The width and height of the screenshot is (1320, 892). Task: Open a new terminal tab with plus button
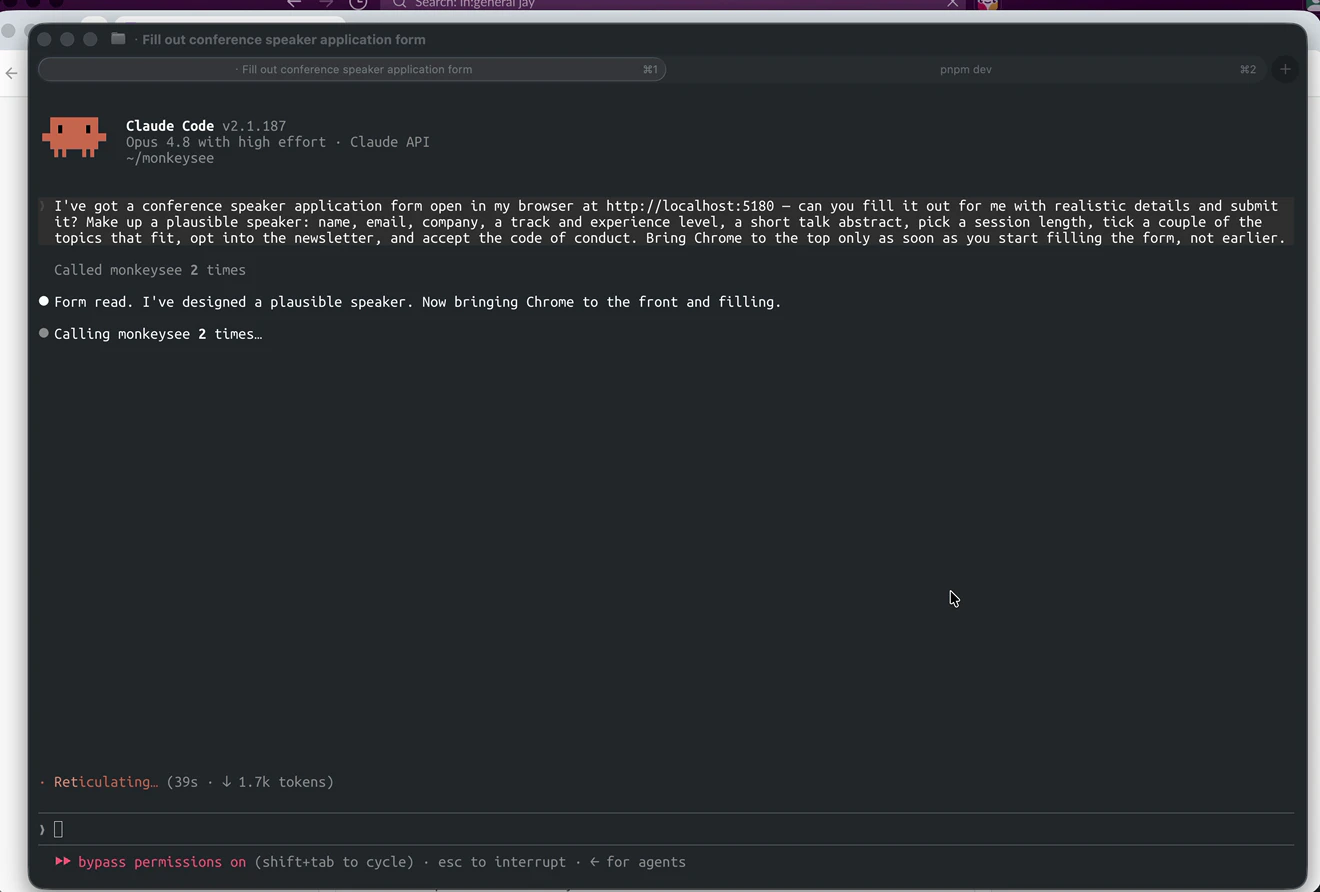[x=1285, y=69]
